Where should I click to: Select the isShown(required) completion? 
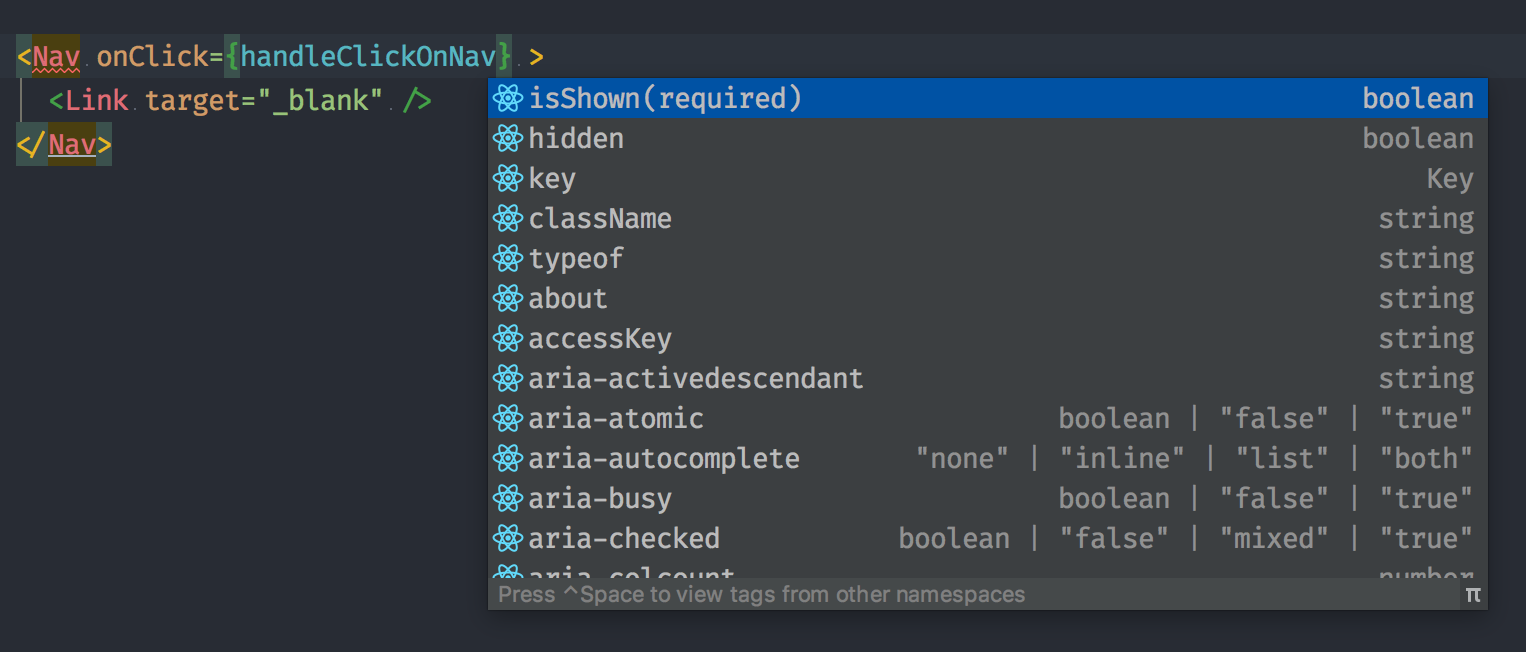[988, 98]
